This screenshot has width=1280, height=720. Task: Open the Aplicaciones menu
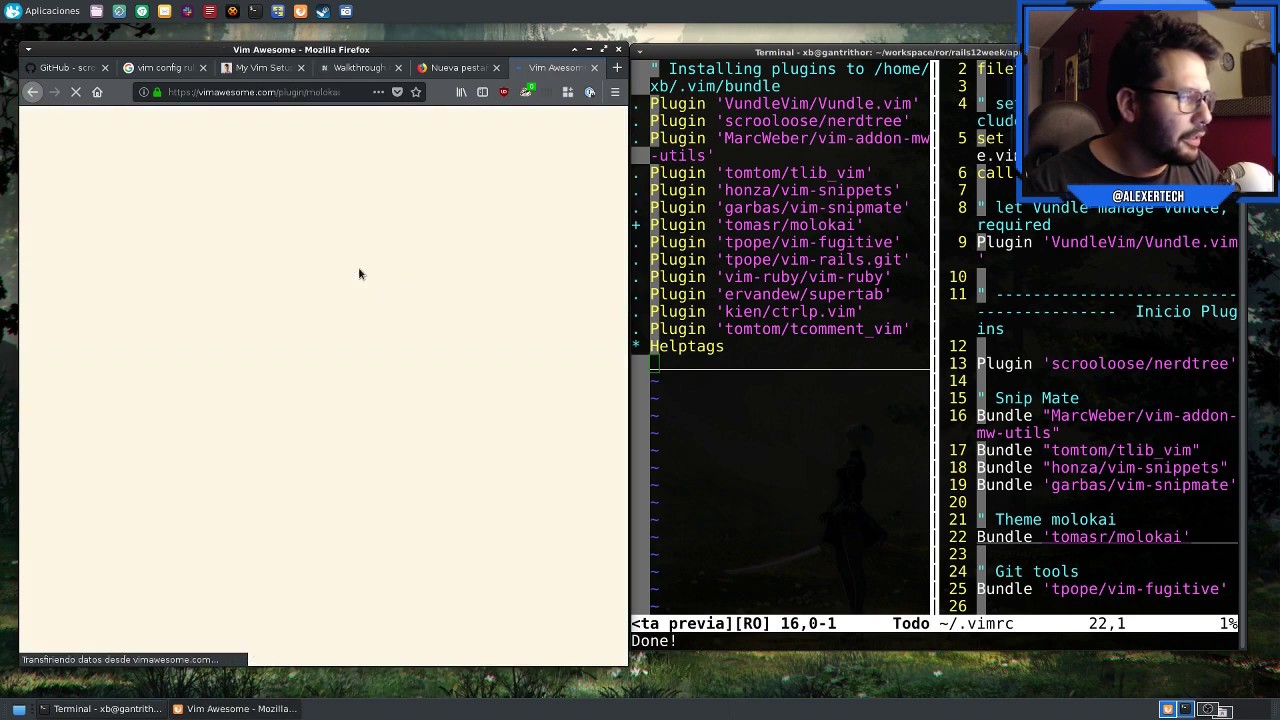(42, 11)
